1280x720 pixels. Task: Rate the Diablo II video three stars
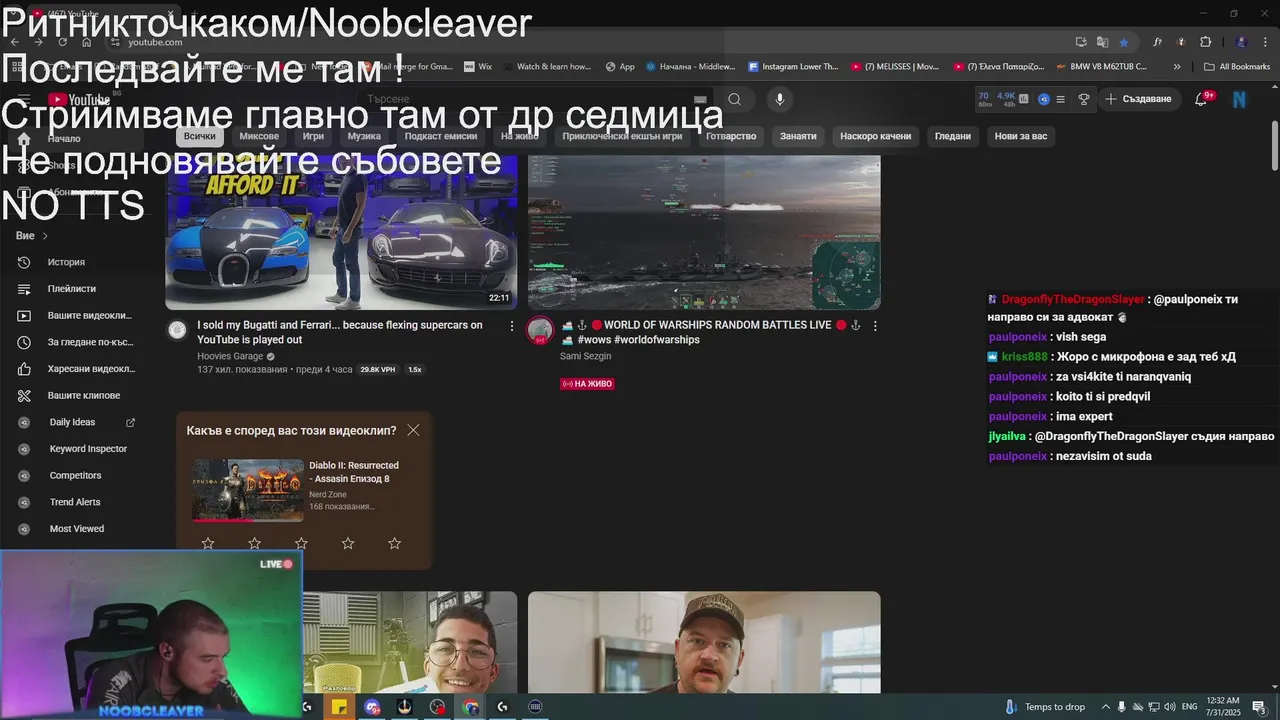click(301, 543)
